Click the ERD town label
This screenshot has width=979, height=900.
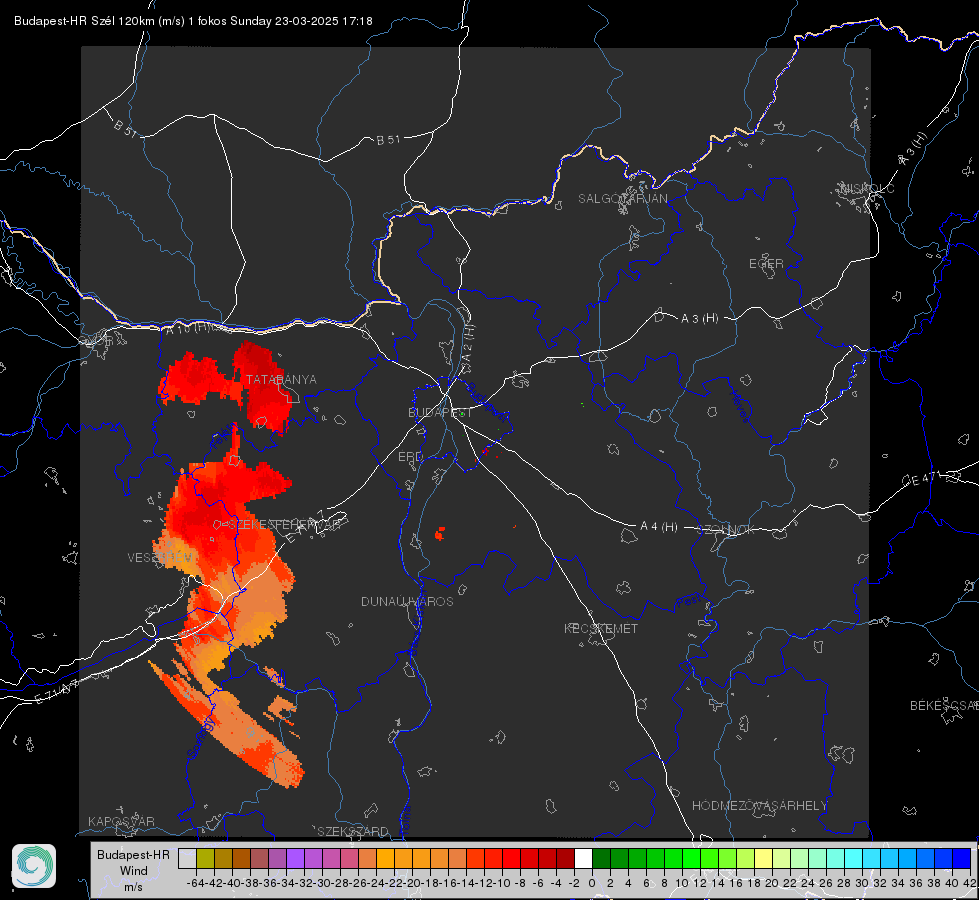tap(410, 457)
